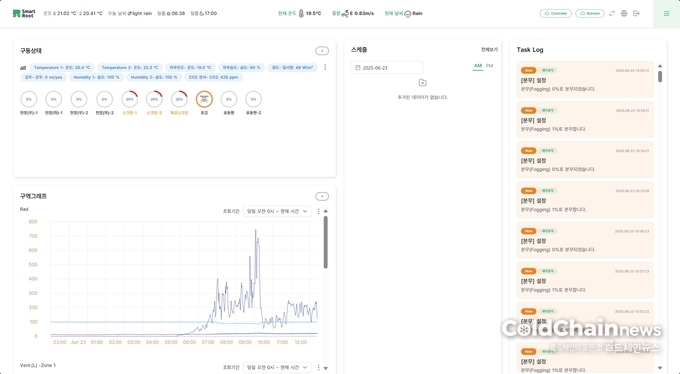Viewport: 680px width, 374px height.
Task: Click the Task Log scrollbar thumb
Action: (660, 76)
